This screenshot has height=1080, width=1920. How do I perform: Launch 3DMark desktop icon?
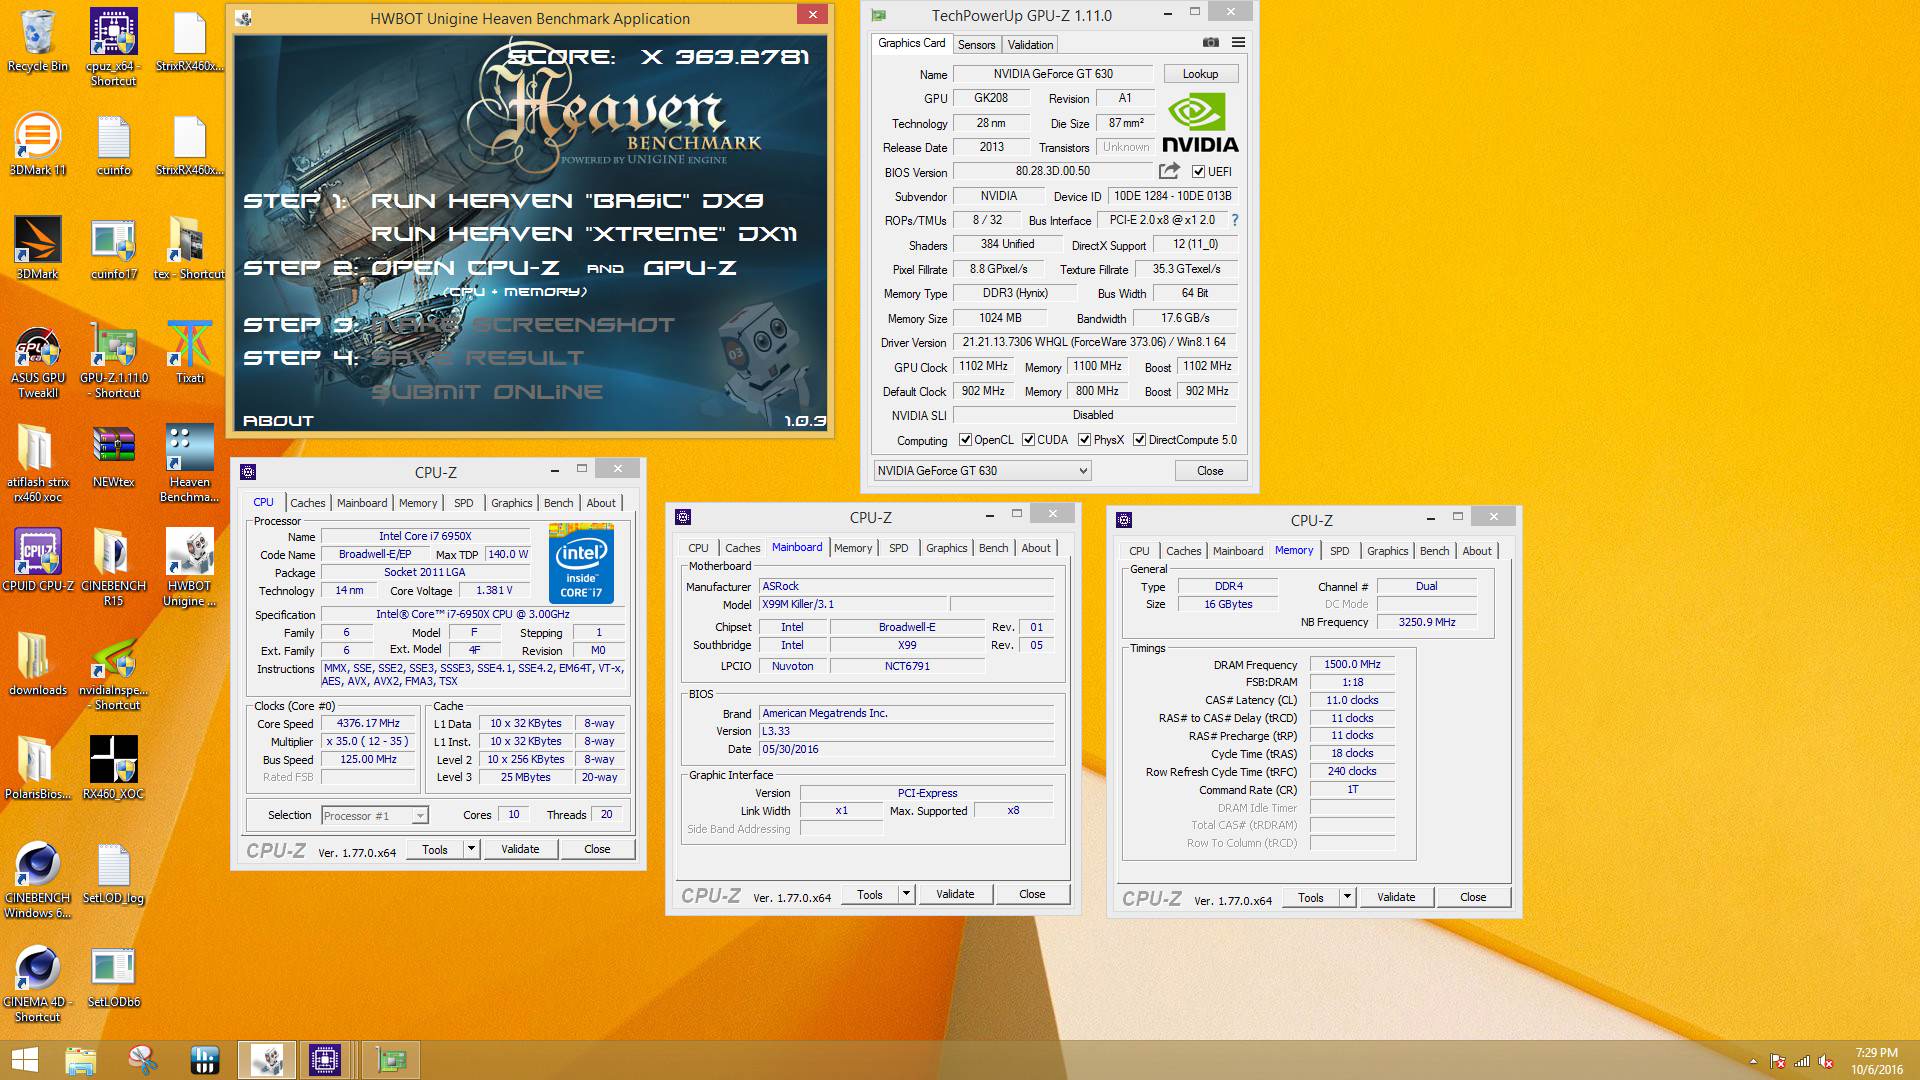[38, 247]
